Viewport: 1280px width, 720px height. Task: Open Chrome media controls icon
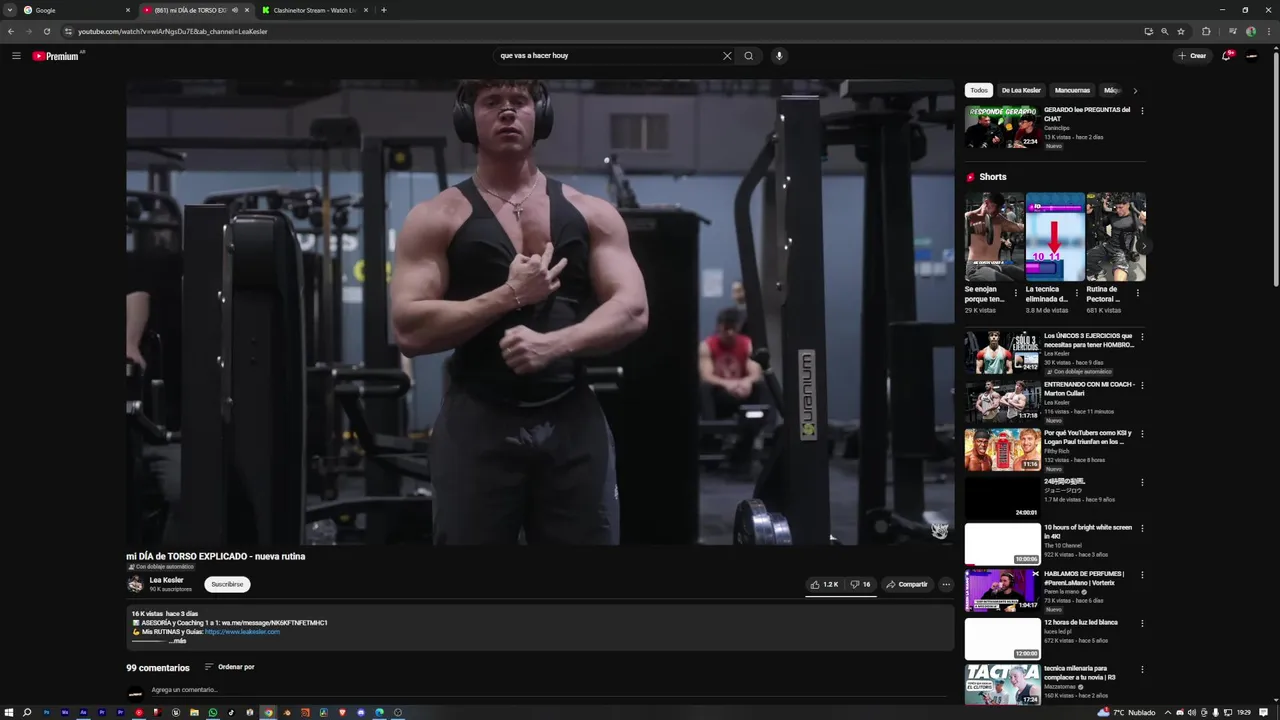pyautogui.click(x=1233, y=31)
